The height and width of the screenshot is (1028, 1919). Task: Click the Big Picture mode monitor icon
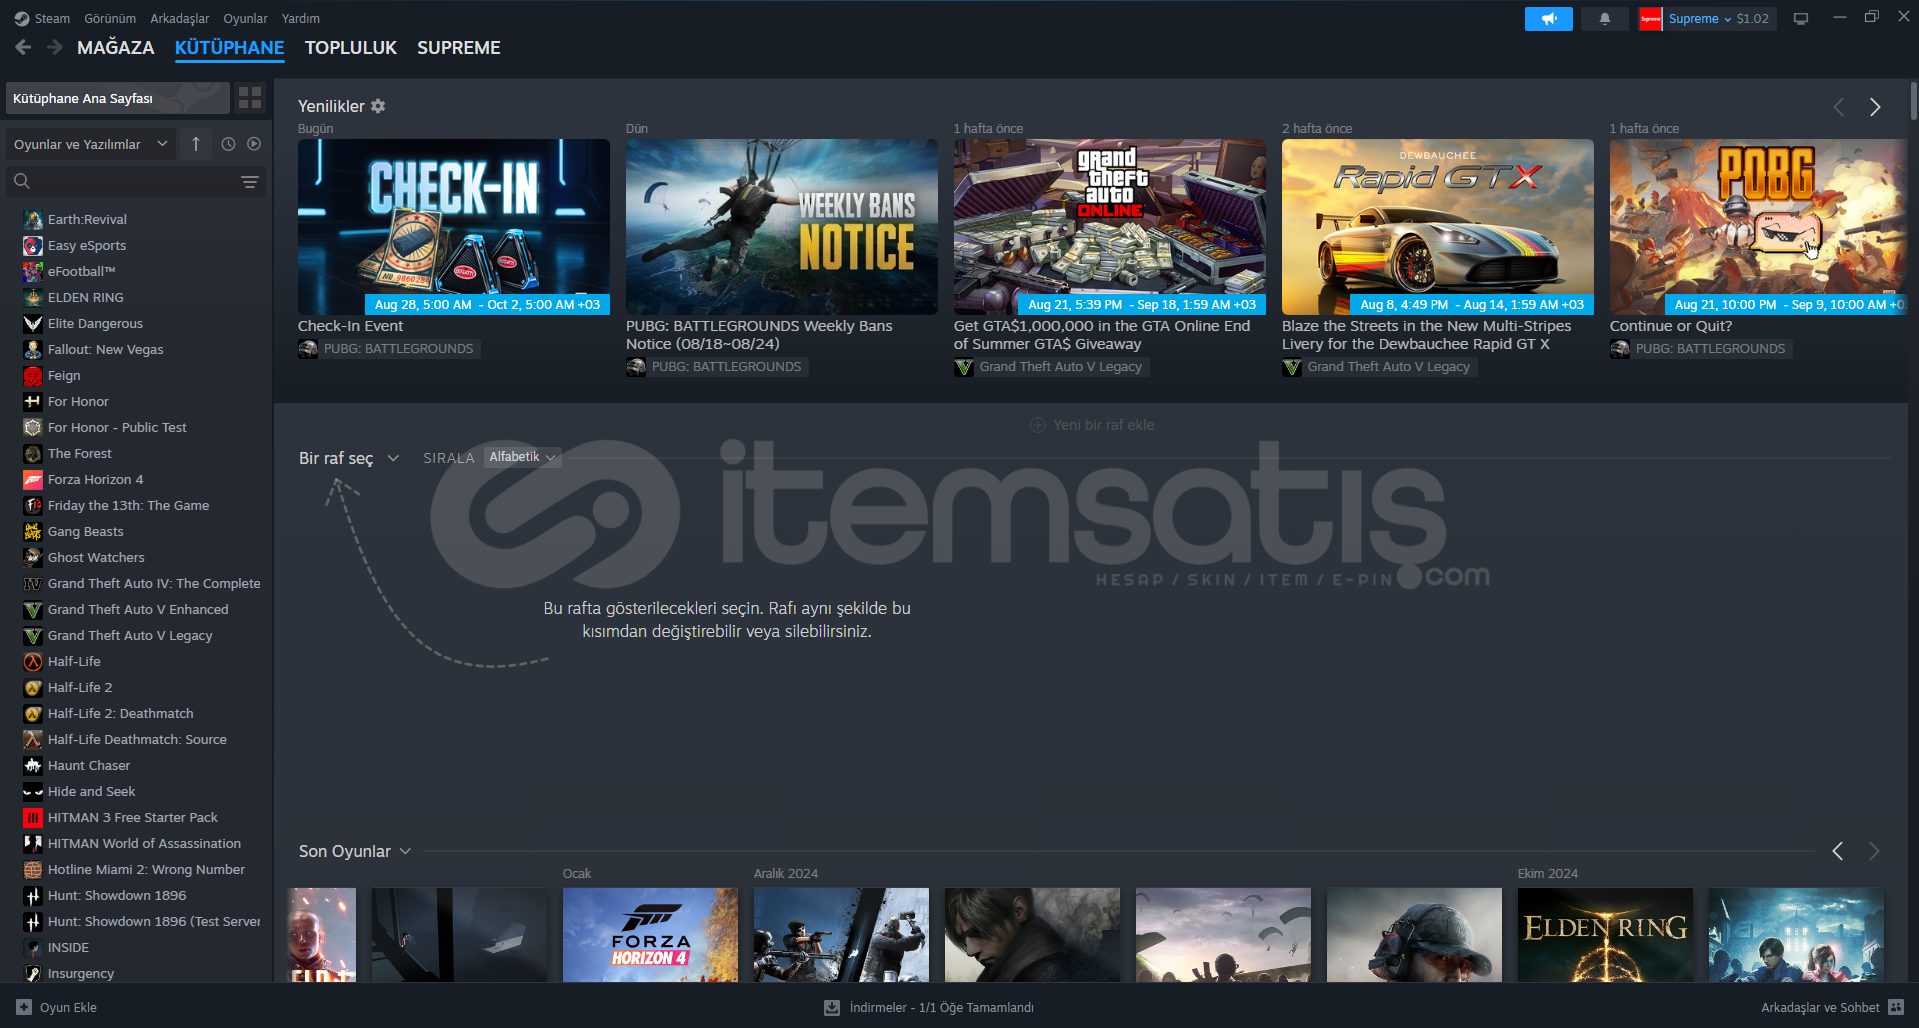(x=1801, y=19)
